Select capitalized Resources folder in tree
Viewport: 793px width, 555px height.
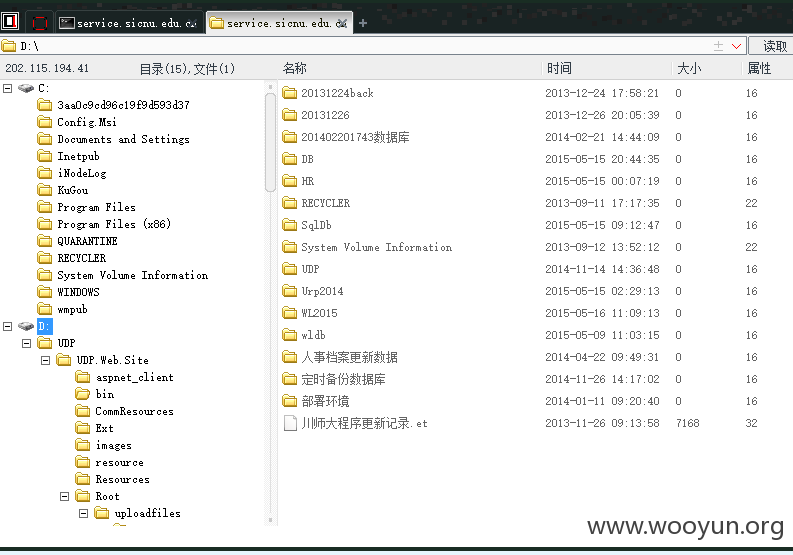[113, 479]
